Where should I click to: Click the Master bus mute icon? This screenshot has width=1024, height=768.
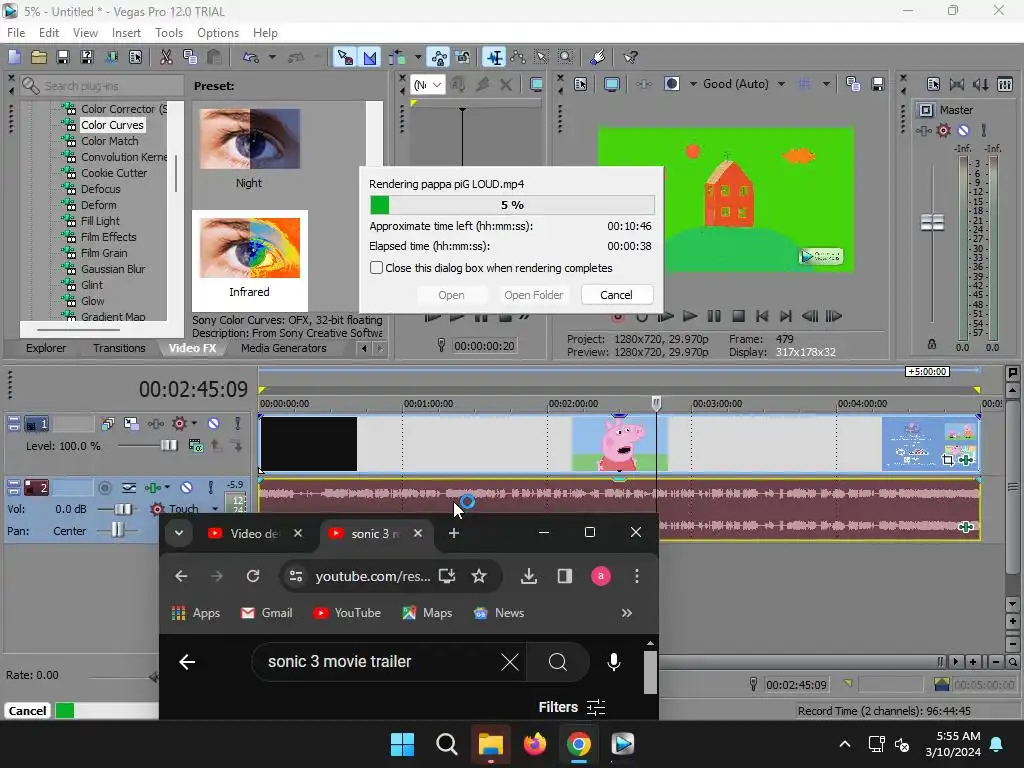[x=963, y=130]
